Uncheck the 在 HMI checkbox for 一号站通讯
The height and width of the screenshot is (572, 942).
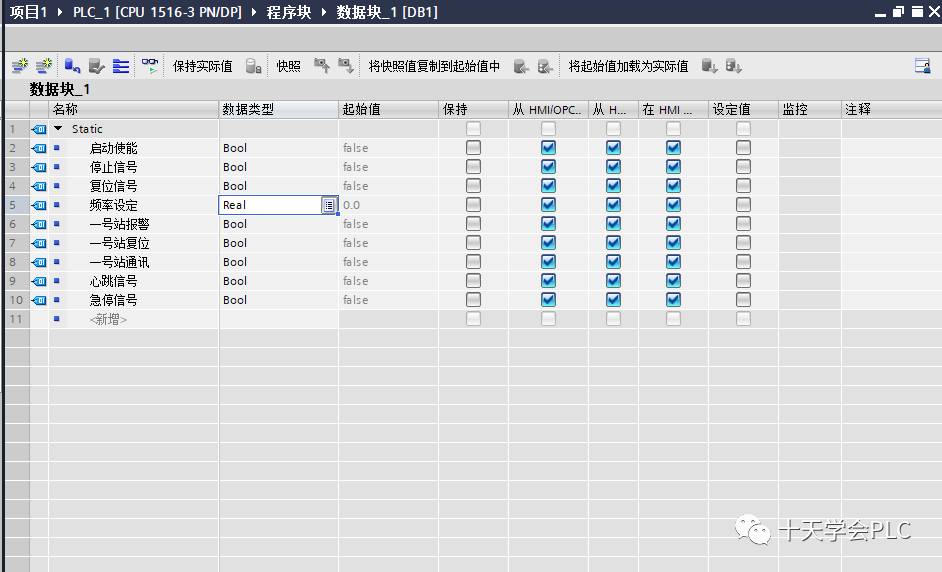click(x=673, y=262)
